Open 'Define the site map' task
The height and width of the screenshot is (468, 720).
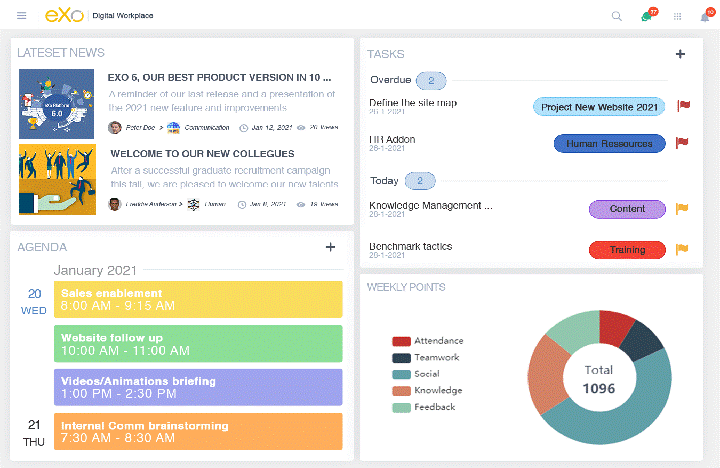click(413, 103)
